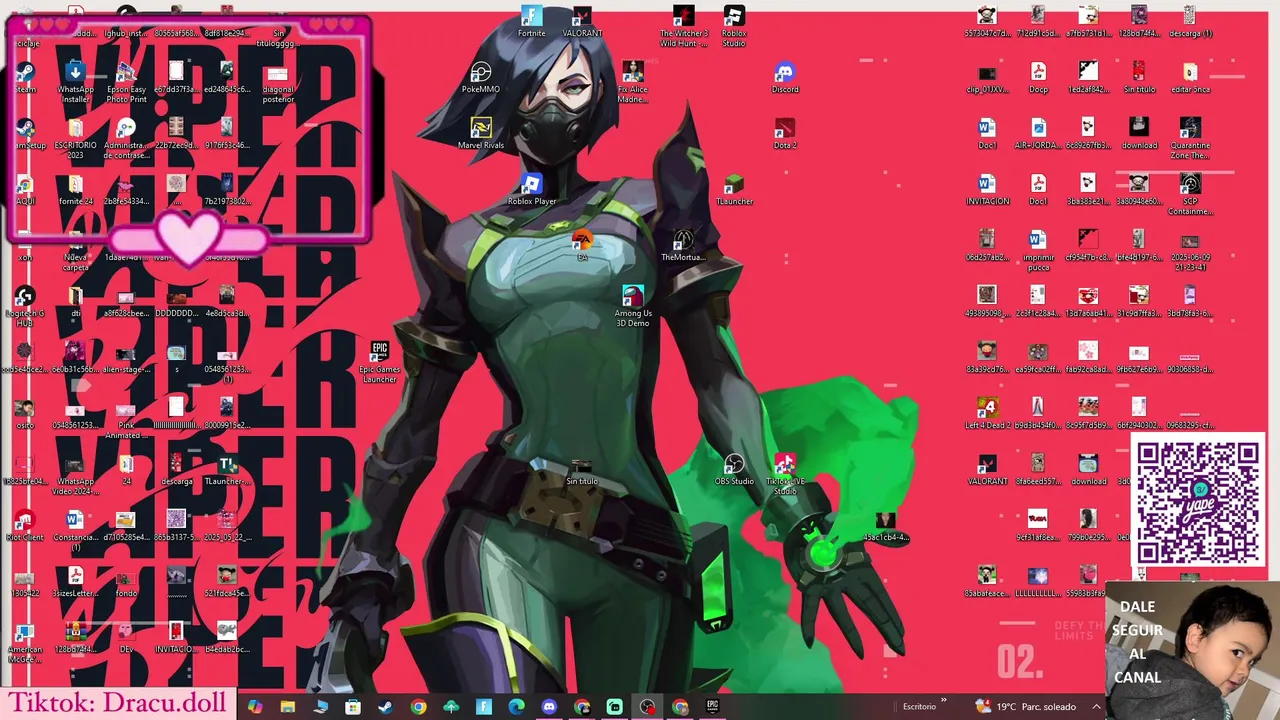Open The Witcher 3 Wild Hunt shortcut
Image resolution: width=1280 pixels, height=720 pixels.
tap(683, 26)
